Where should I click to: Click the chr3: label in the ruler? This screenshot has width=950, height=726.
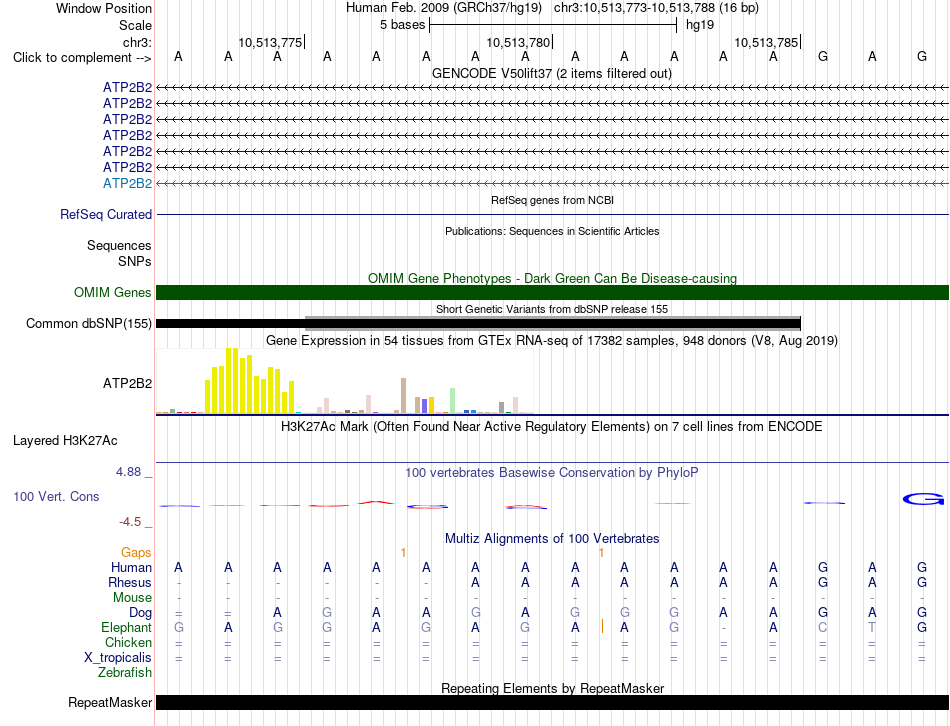point(137,42)
